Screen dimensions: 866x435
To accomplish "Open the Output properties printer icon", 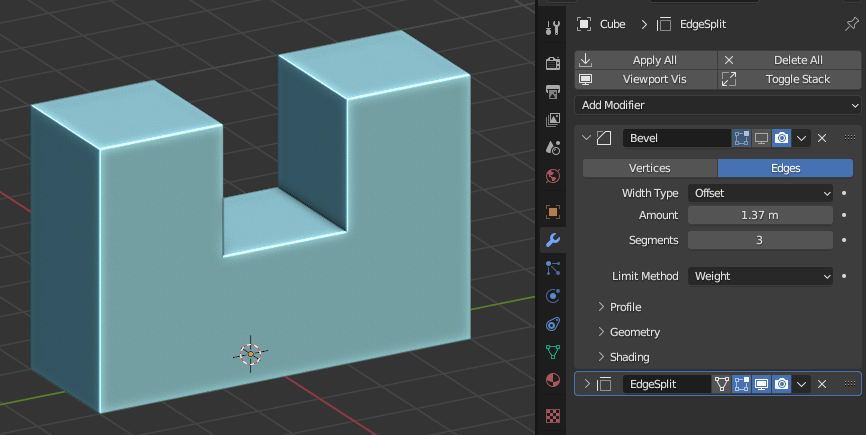I will click(552, 91).
